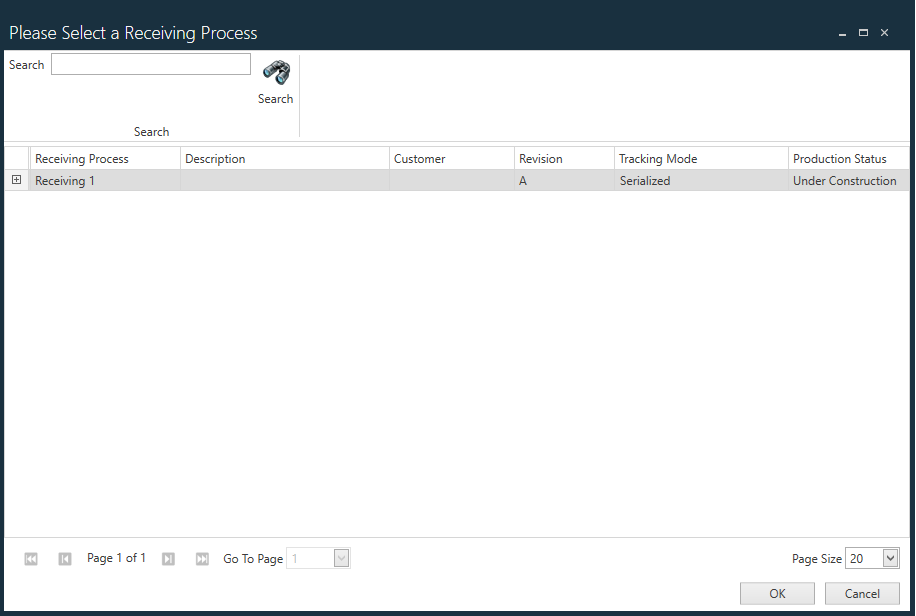This screenshot has height=616, width=916.
Task: Expand the Receiving 1 row details
Action: click(16, 180)
